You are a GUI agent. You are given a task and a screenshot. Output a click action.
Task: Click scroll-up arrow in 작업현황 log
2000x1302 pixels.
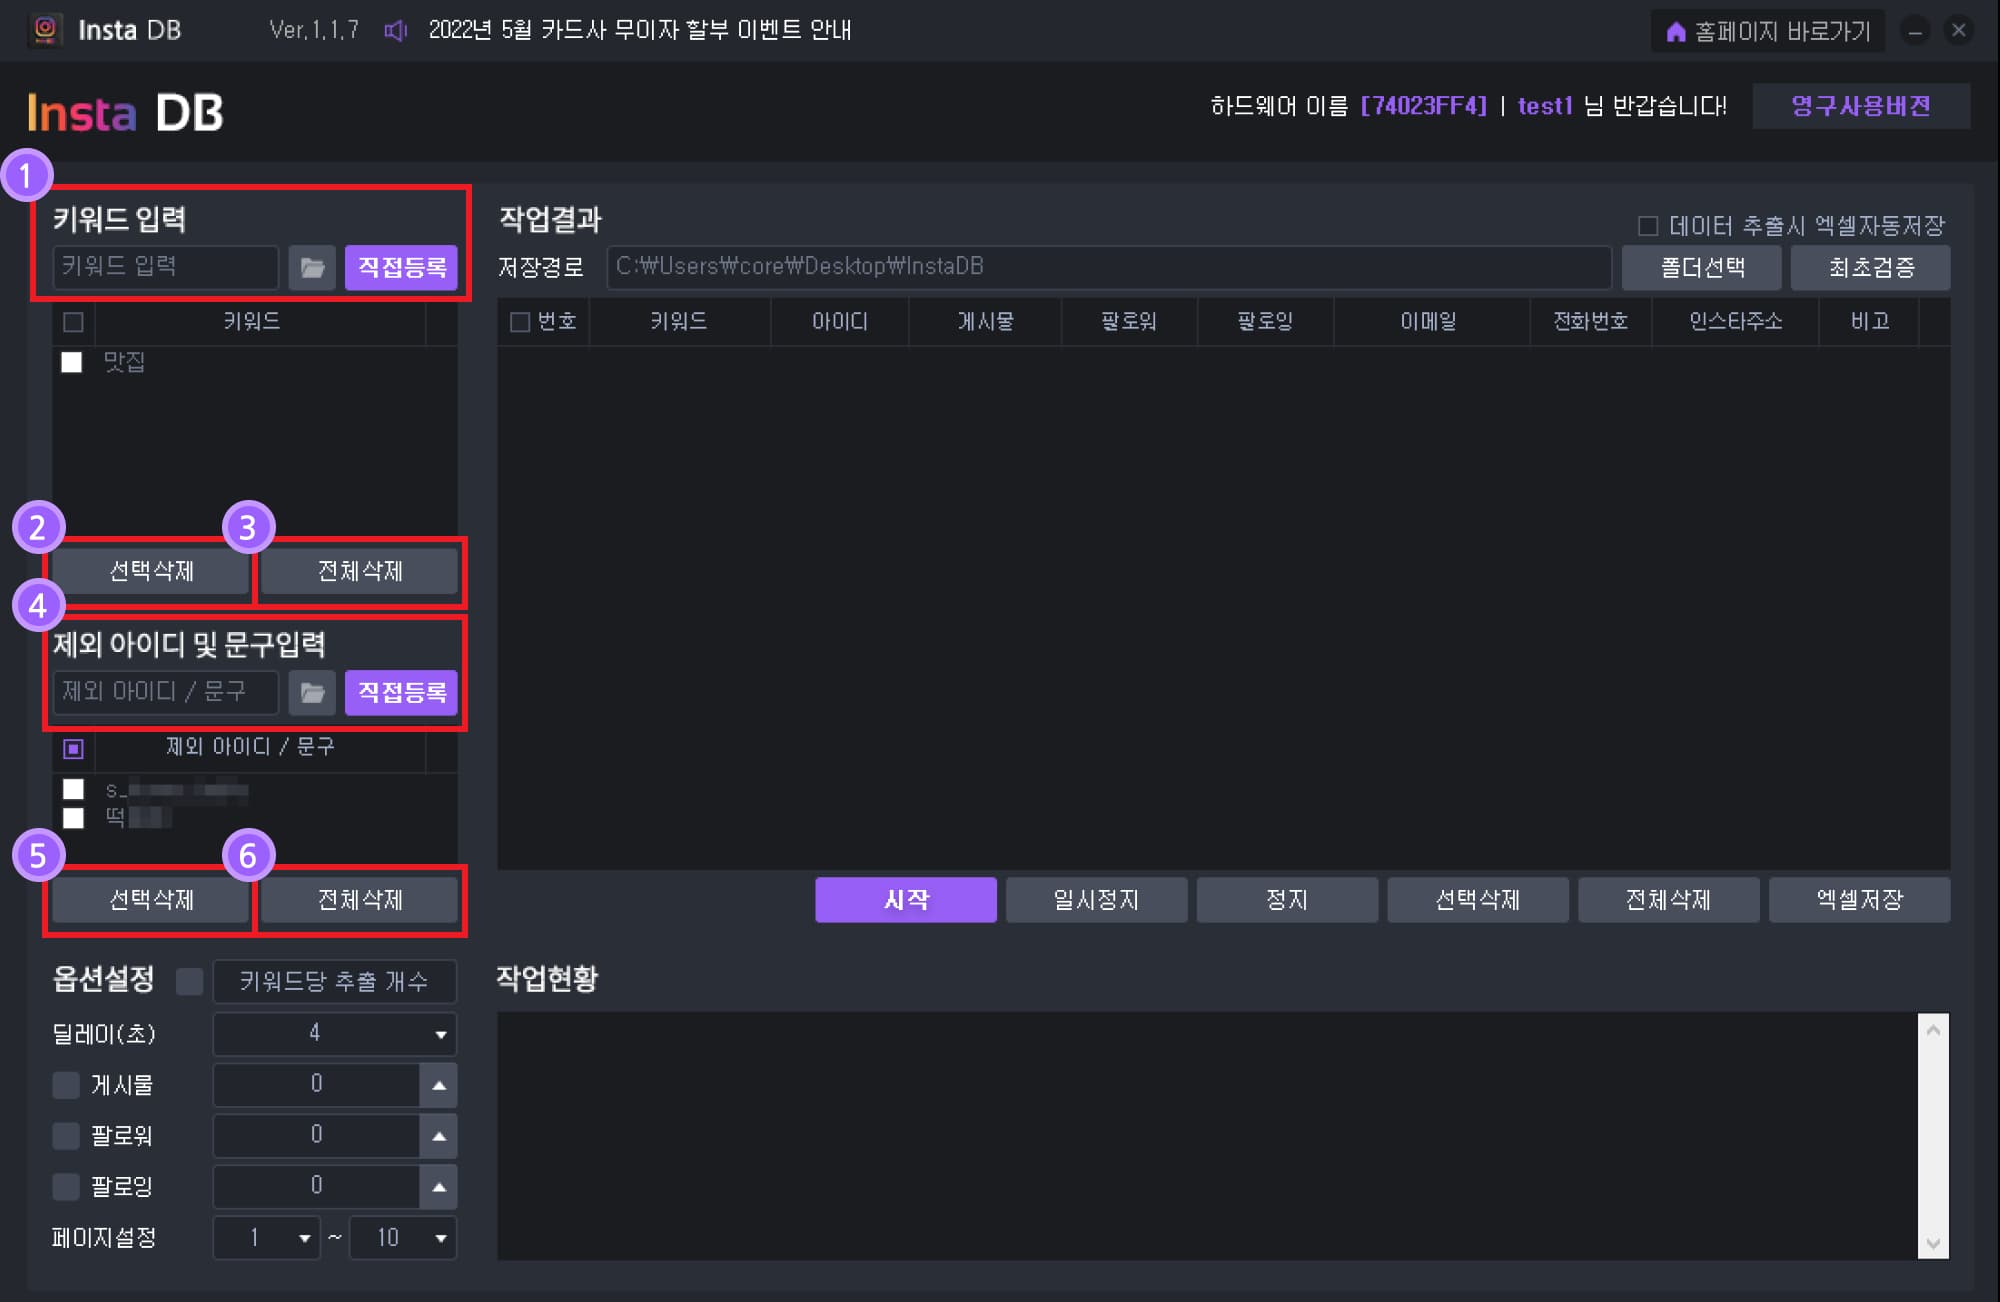[x=1934, y=1030]
